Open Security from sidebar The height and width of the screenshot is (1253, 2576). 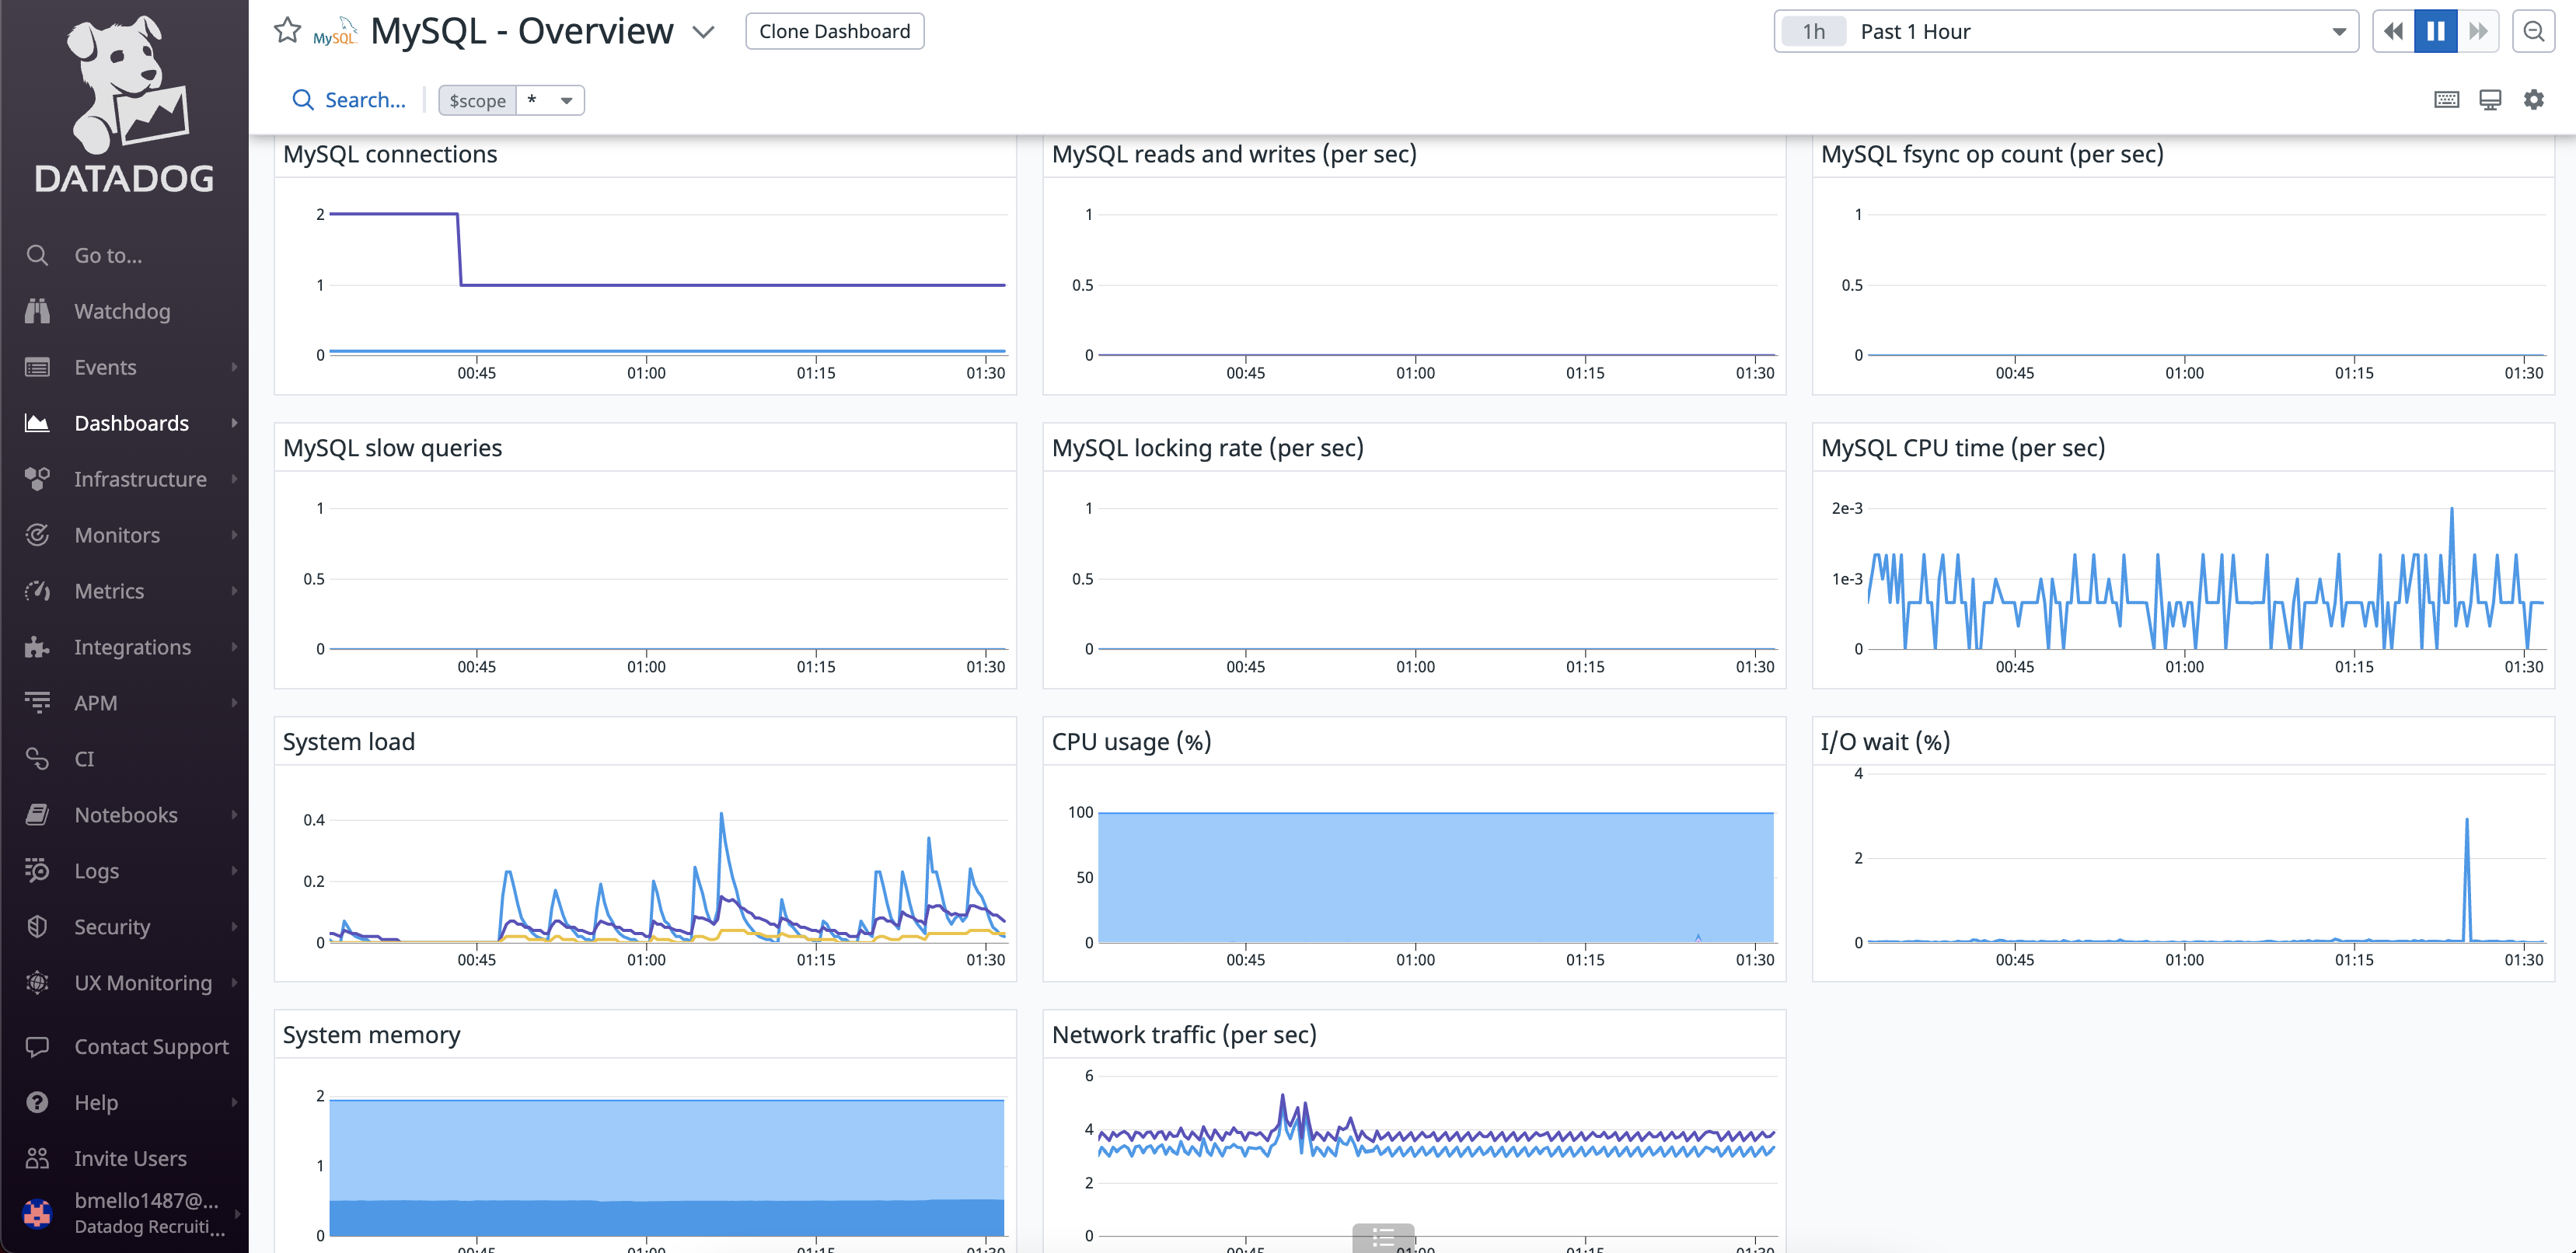(x=112, y=927)
